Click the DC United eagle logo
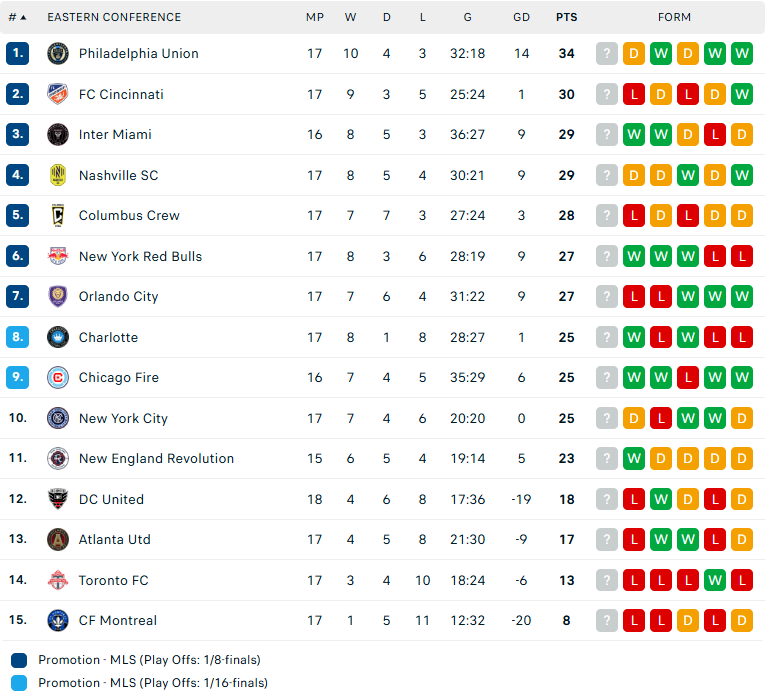The width and height of the screenshot is (765, 696). click(58, 499)
